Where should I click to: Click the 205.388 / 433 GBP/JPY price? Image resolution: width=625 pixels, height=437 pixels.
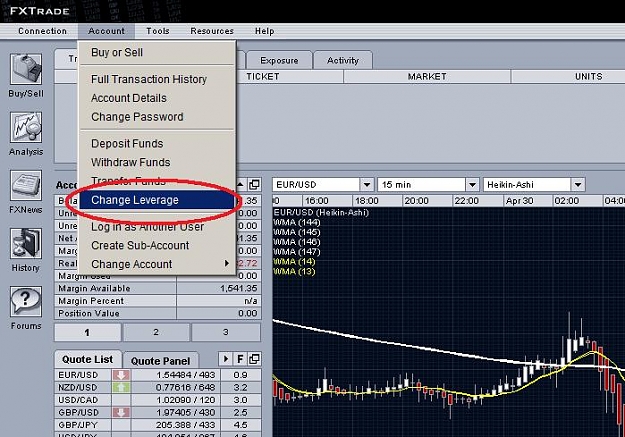click(x=185, y=425)
